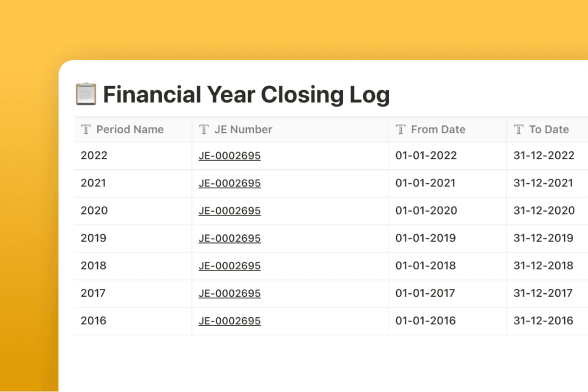Open JE-0002695 link in 2020 row
The width and height of the screenshot is (588, 392).
pos(230,211)
